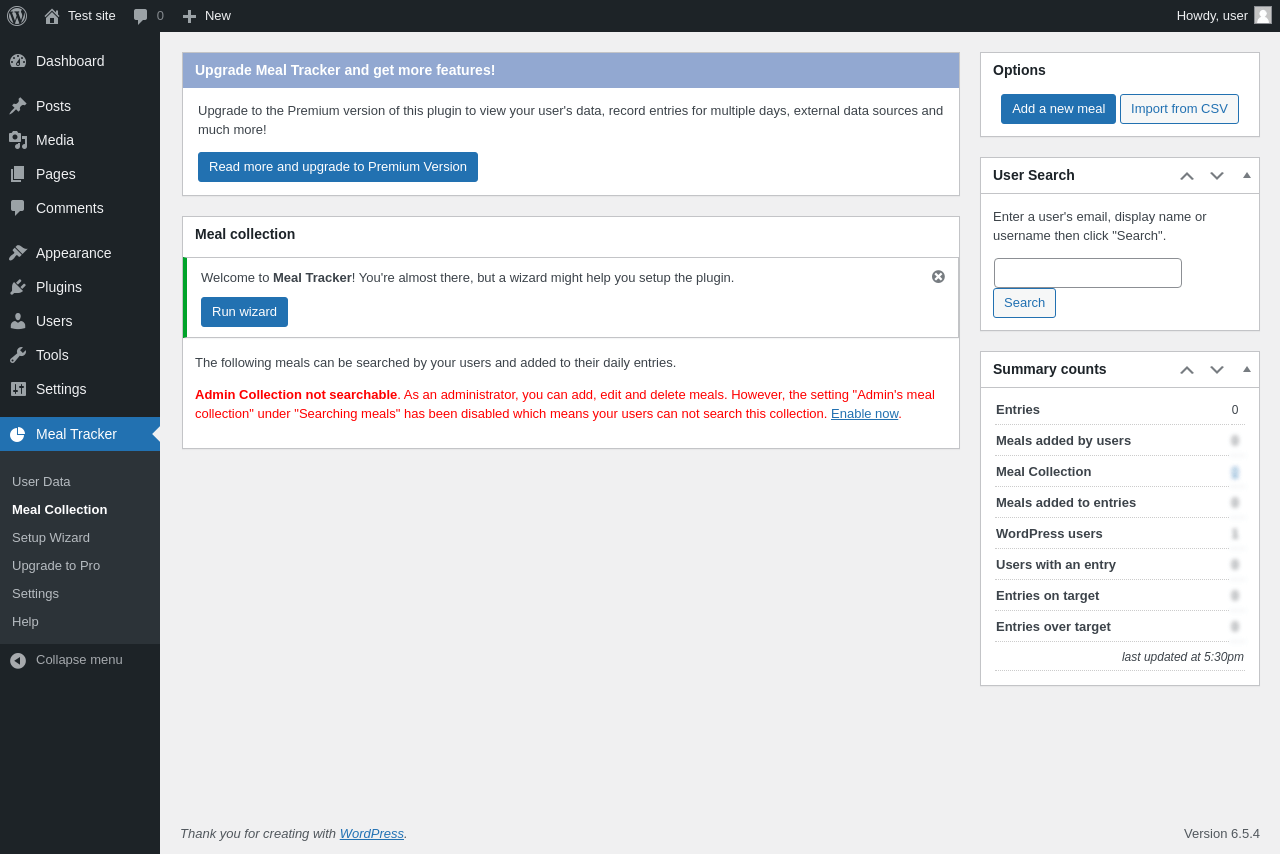The height and width of the screenshot is (854, 1280).
Task: Click 'Admin Collection not searchable' warning text
Action: tap(296, 395)
